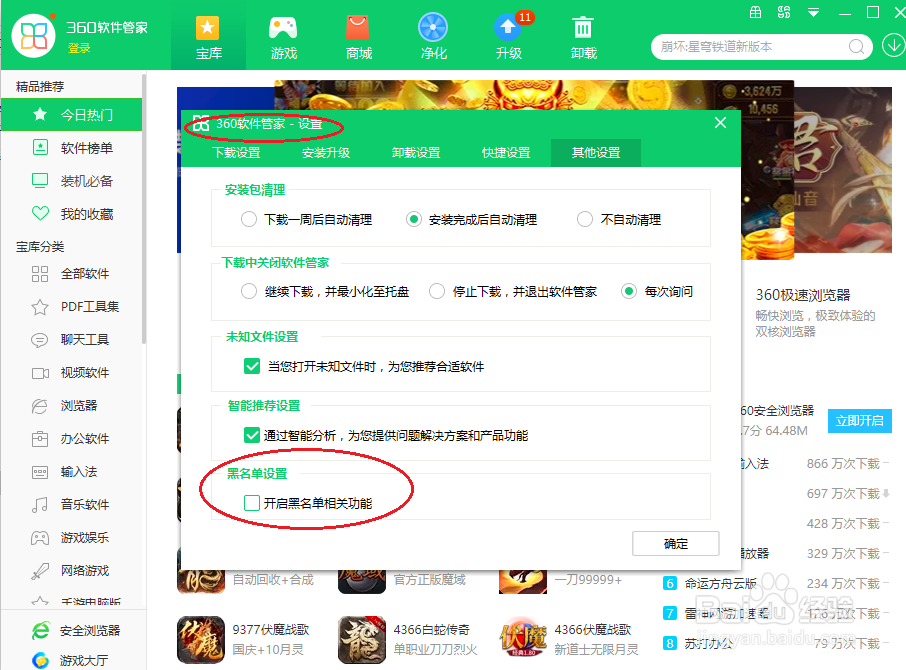Click the 确定 button

pos(675,544)
